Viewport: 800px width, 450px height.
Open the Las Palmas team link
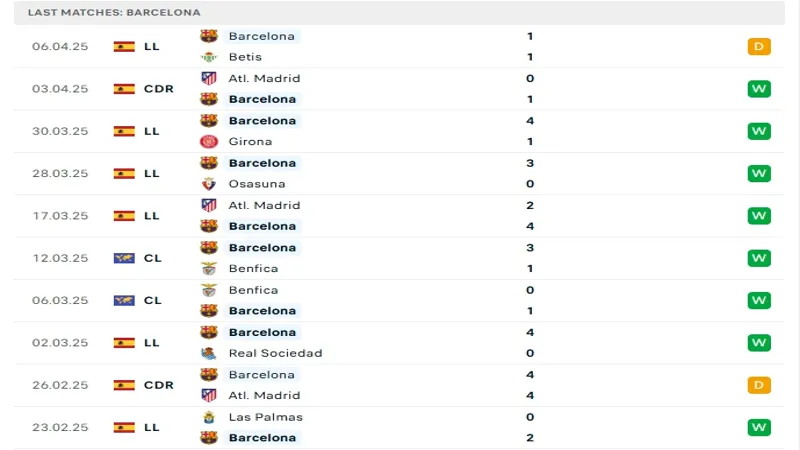[266, 417]
